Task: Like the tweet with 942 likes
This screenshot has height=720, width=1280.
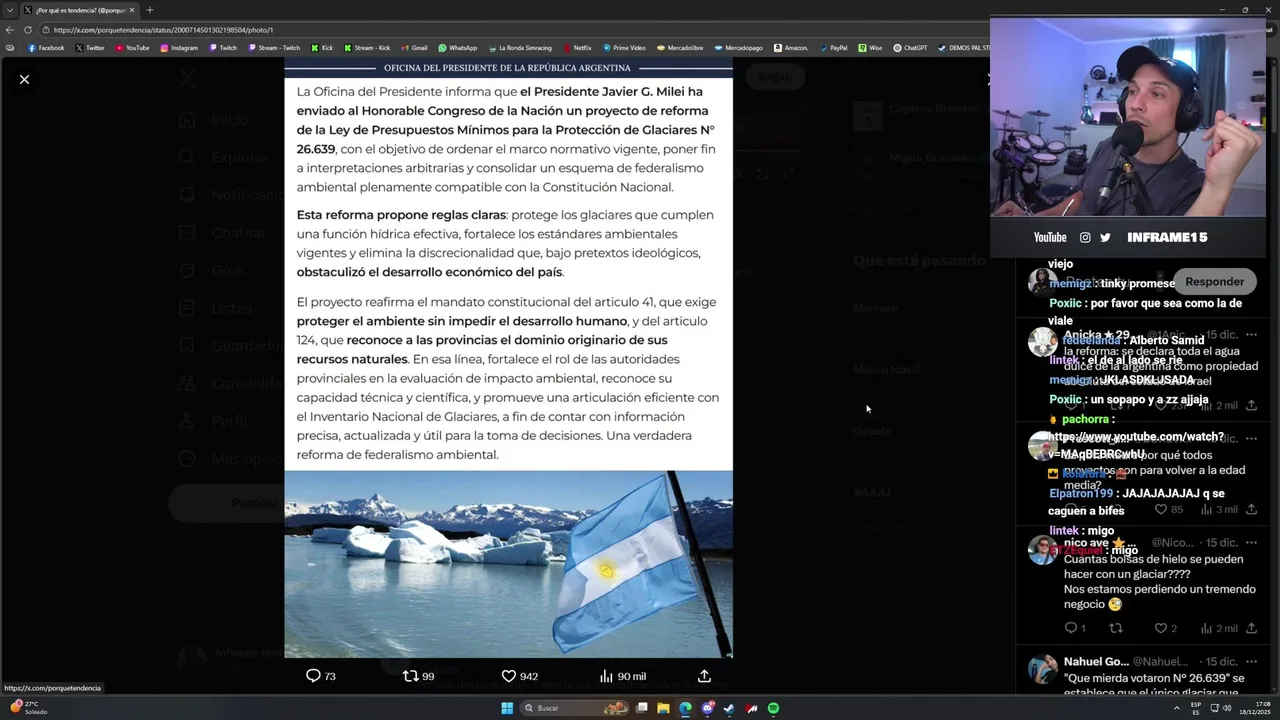Action: click(519, 676)
